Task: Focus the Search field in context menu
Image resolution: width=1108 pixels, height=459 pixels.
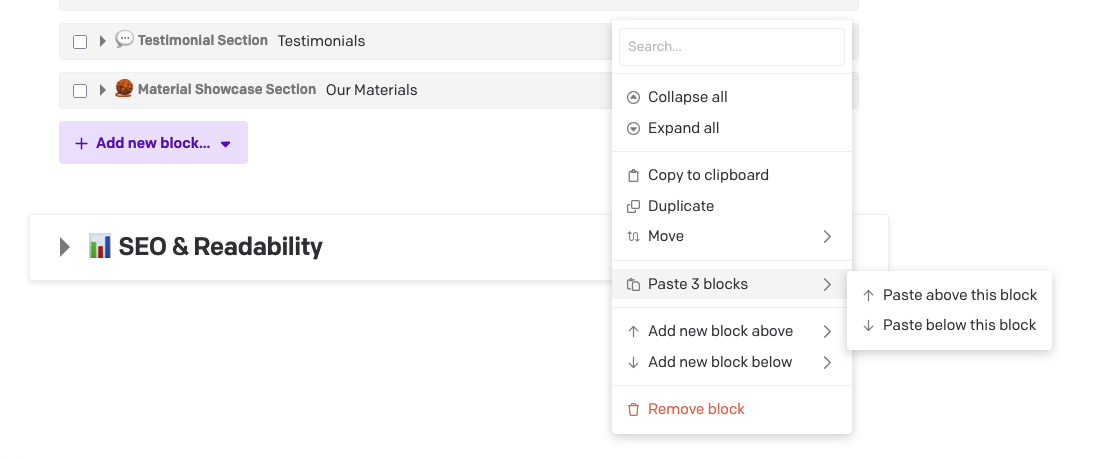Action: point(732,47)
